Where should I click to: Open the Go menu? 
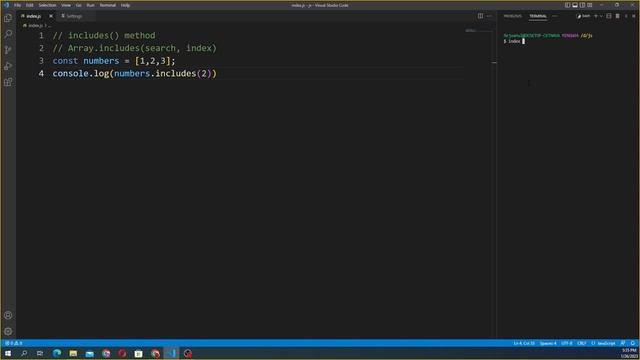(x=78, y=5)
